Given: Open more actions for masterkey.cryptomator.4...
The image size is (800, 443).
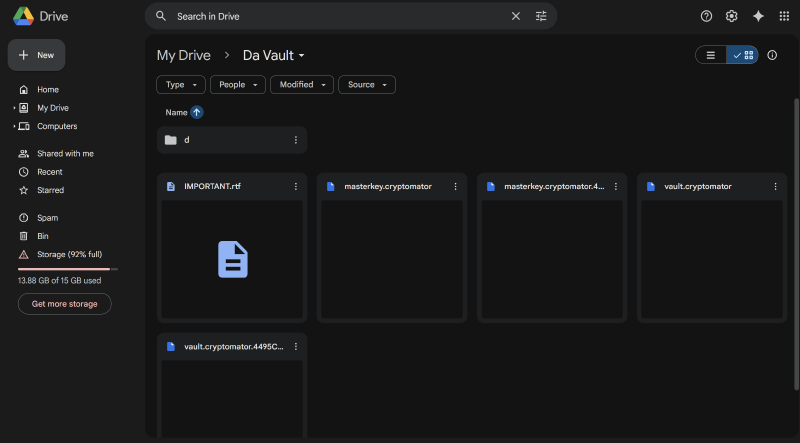Looking at the screenshot, I should pos(616,187).
